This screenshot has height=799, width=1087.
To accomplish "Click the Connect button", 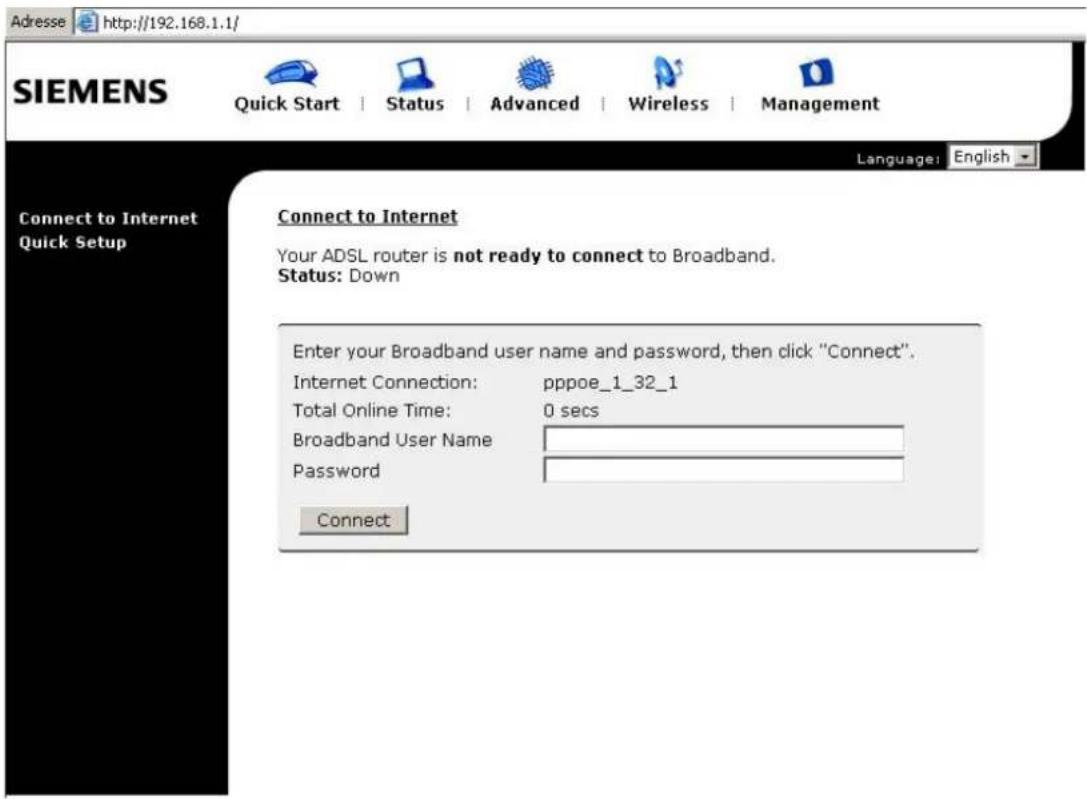I will pos(354,520).
